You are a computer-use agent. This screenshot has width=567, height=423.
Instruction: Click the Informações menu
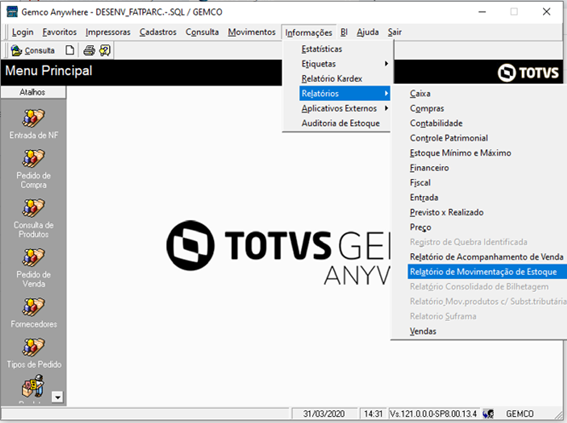point(308,32)
